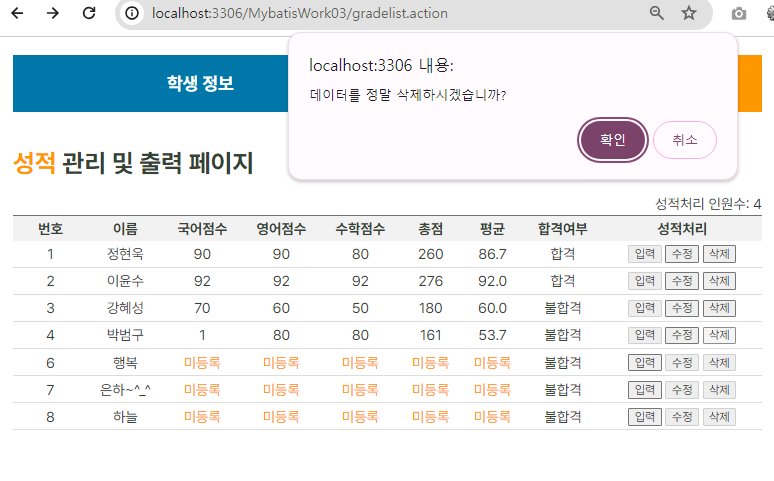View site information icon in address bar
The image size is (774, 481).
(x=132, y=13)
